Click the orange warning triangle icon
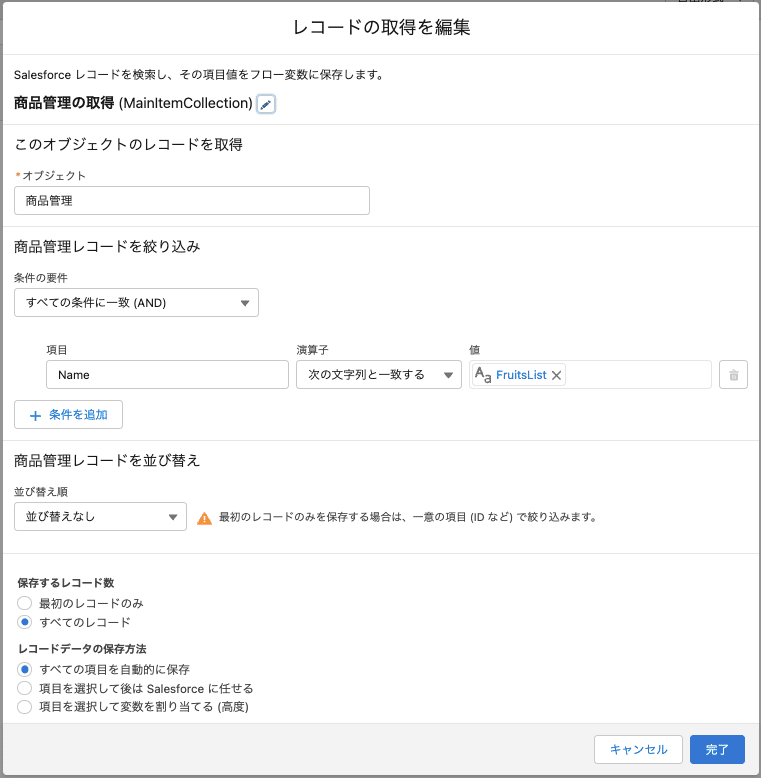This screenshot has width=761, height=778. (x=204, y=518)
